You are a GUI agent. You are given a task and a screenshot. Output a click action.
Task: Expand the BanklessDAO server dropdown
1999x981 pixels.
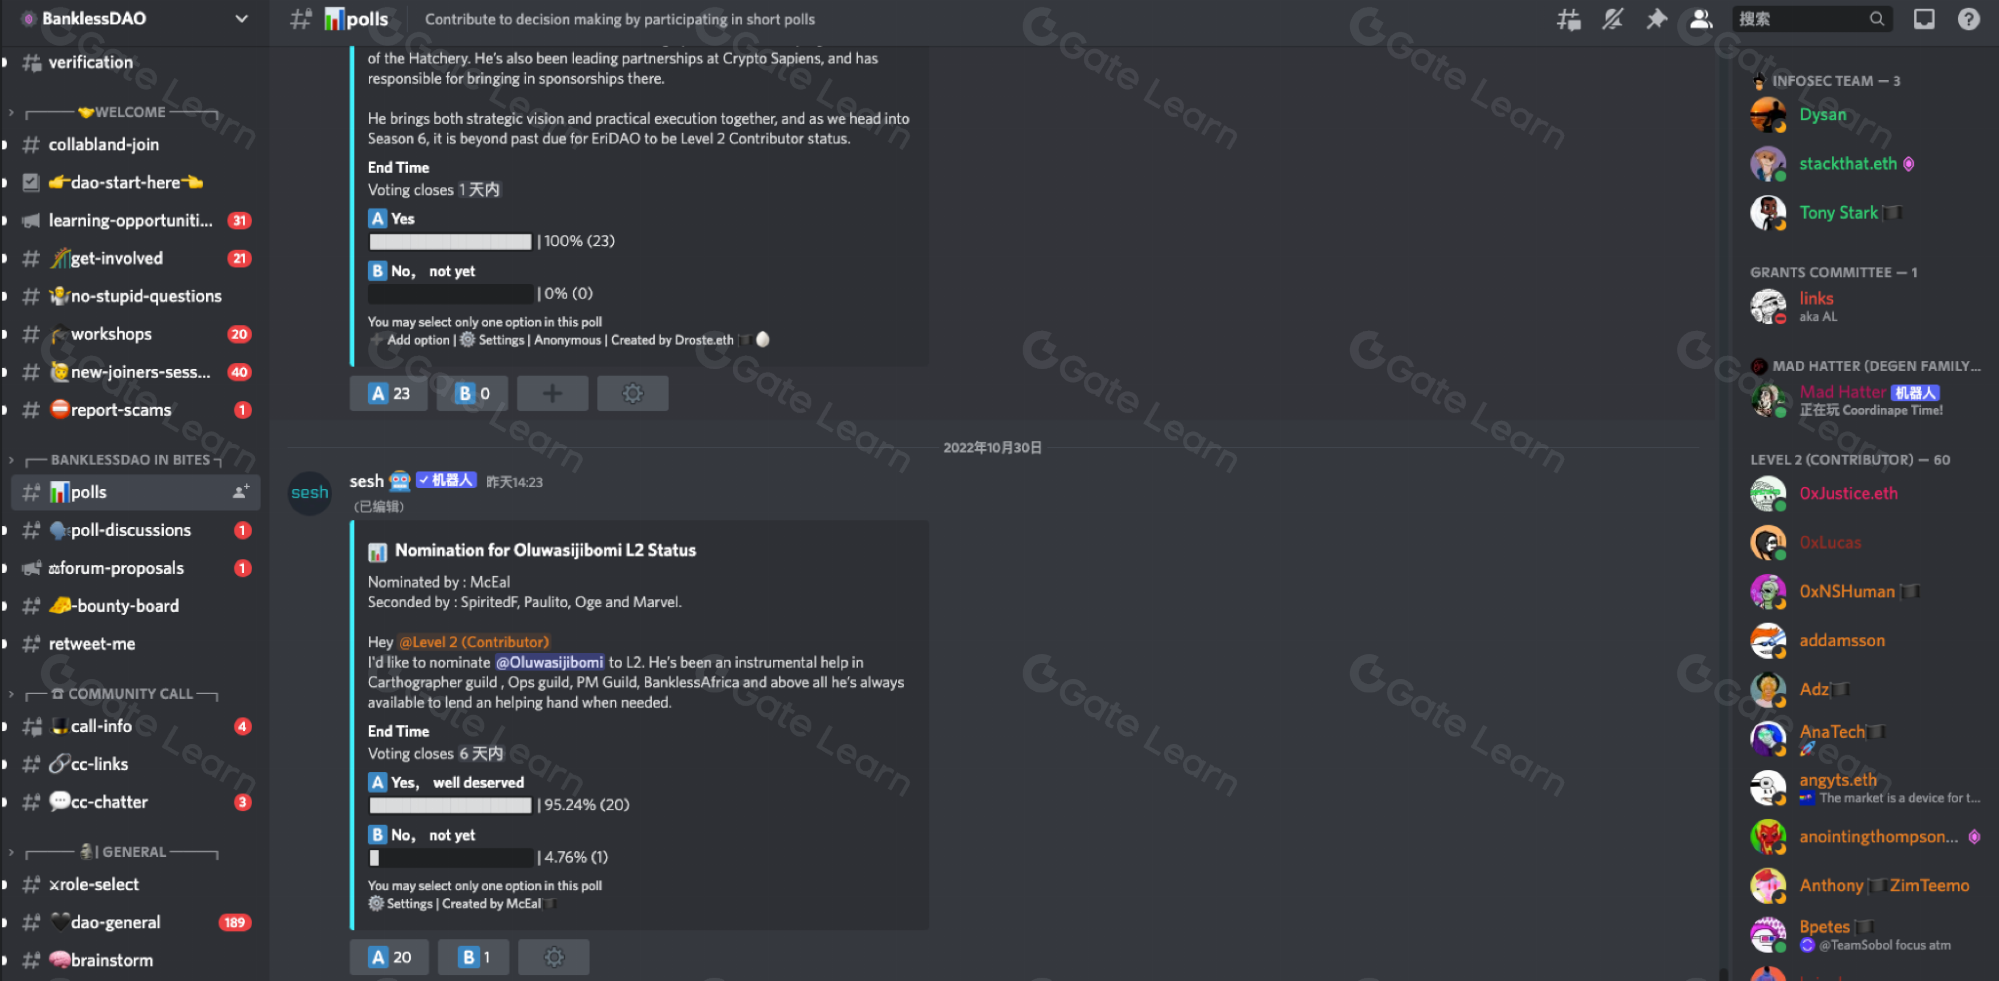tap(241, 18)
